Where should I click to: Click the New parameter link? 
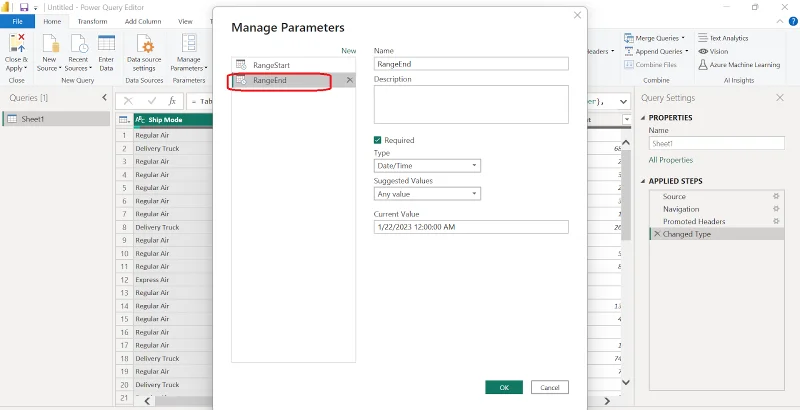coord(348,51)
